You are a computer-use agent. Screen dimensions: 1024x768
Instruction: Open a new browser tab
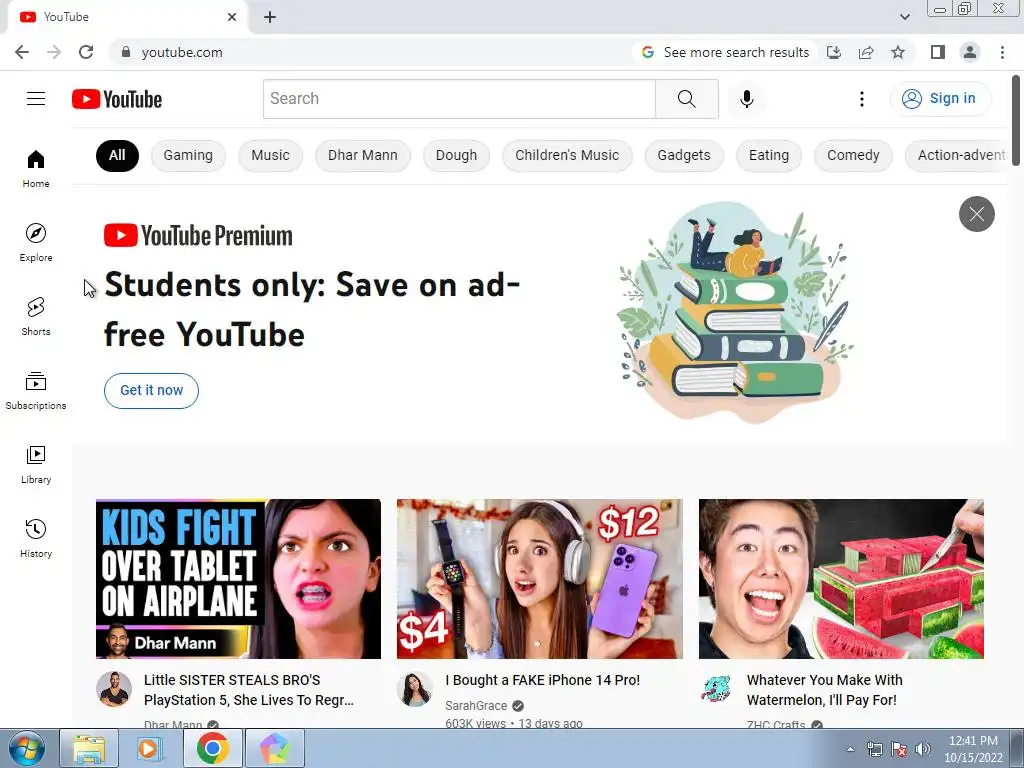coord(270,17)
